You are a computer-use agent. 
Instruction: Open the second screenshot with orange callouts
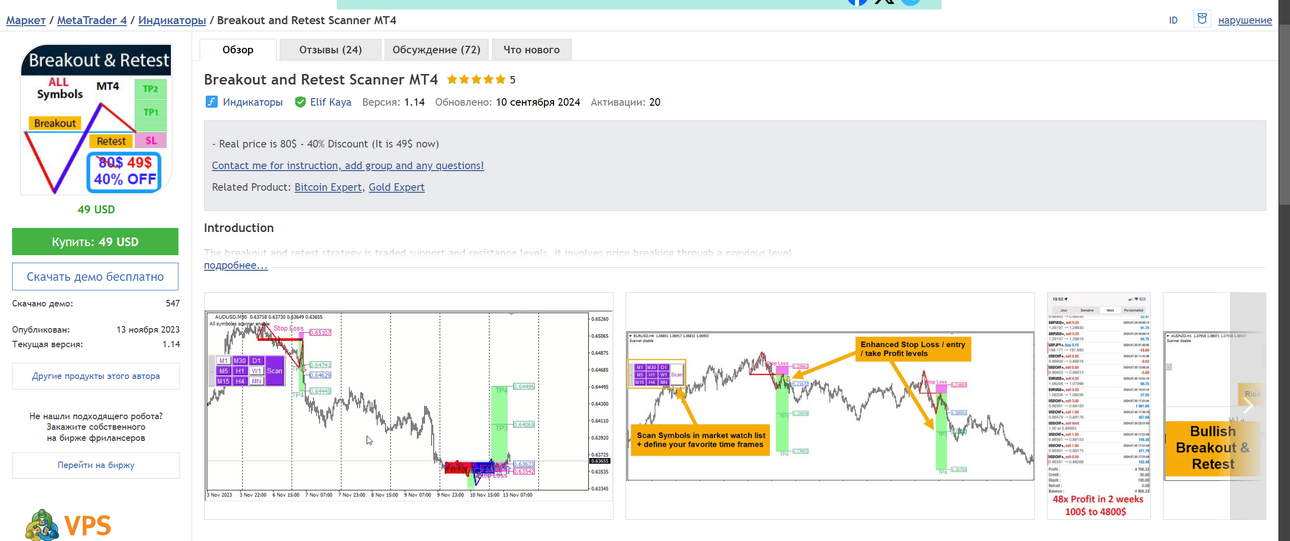point(830,406)
